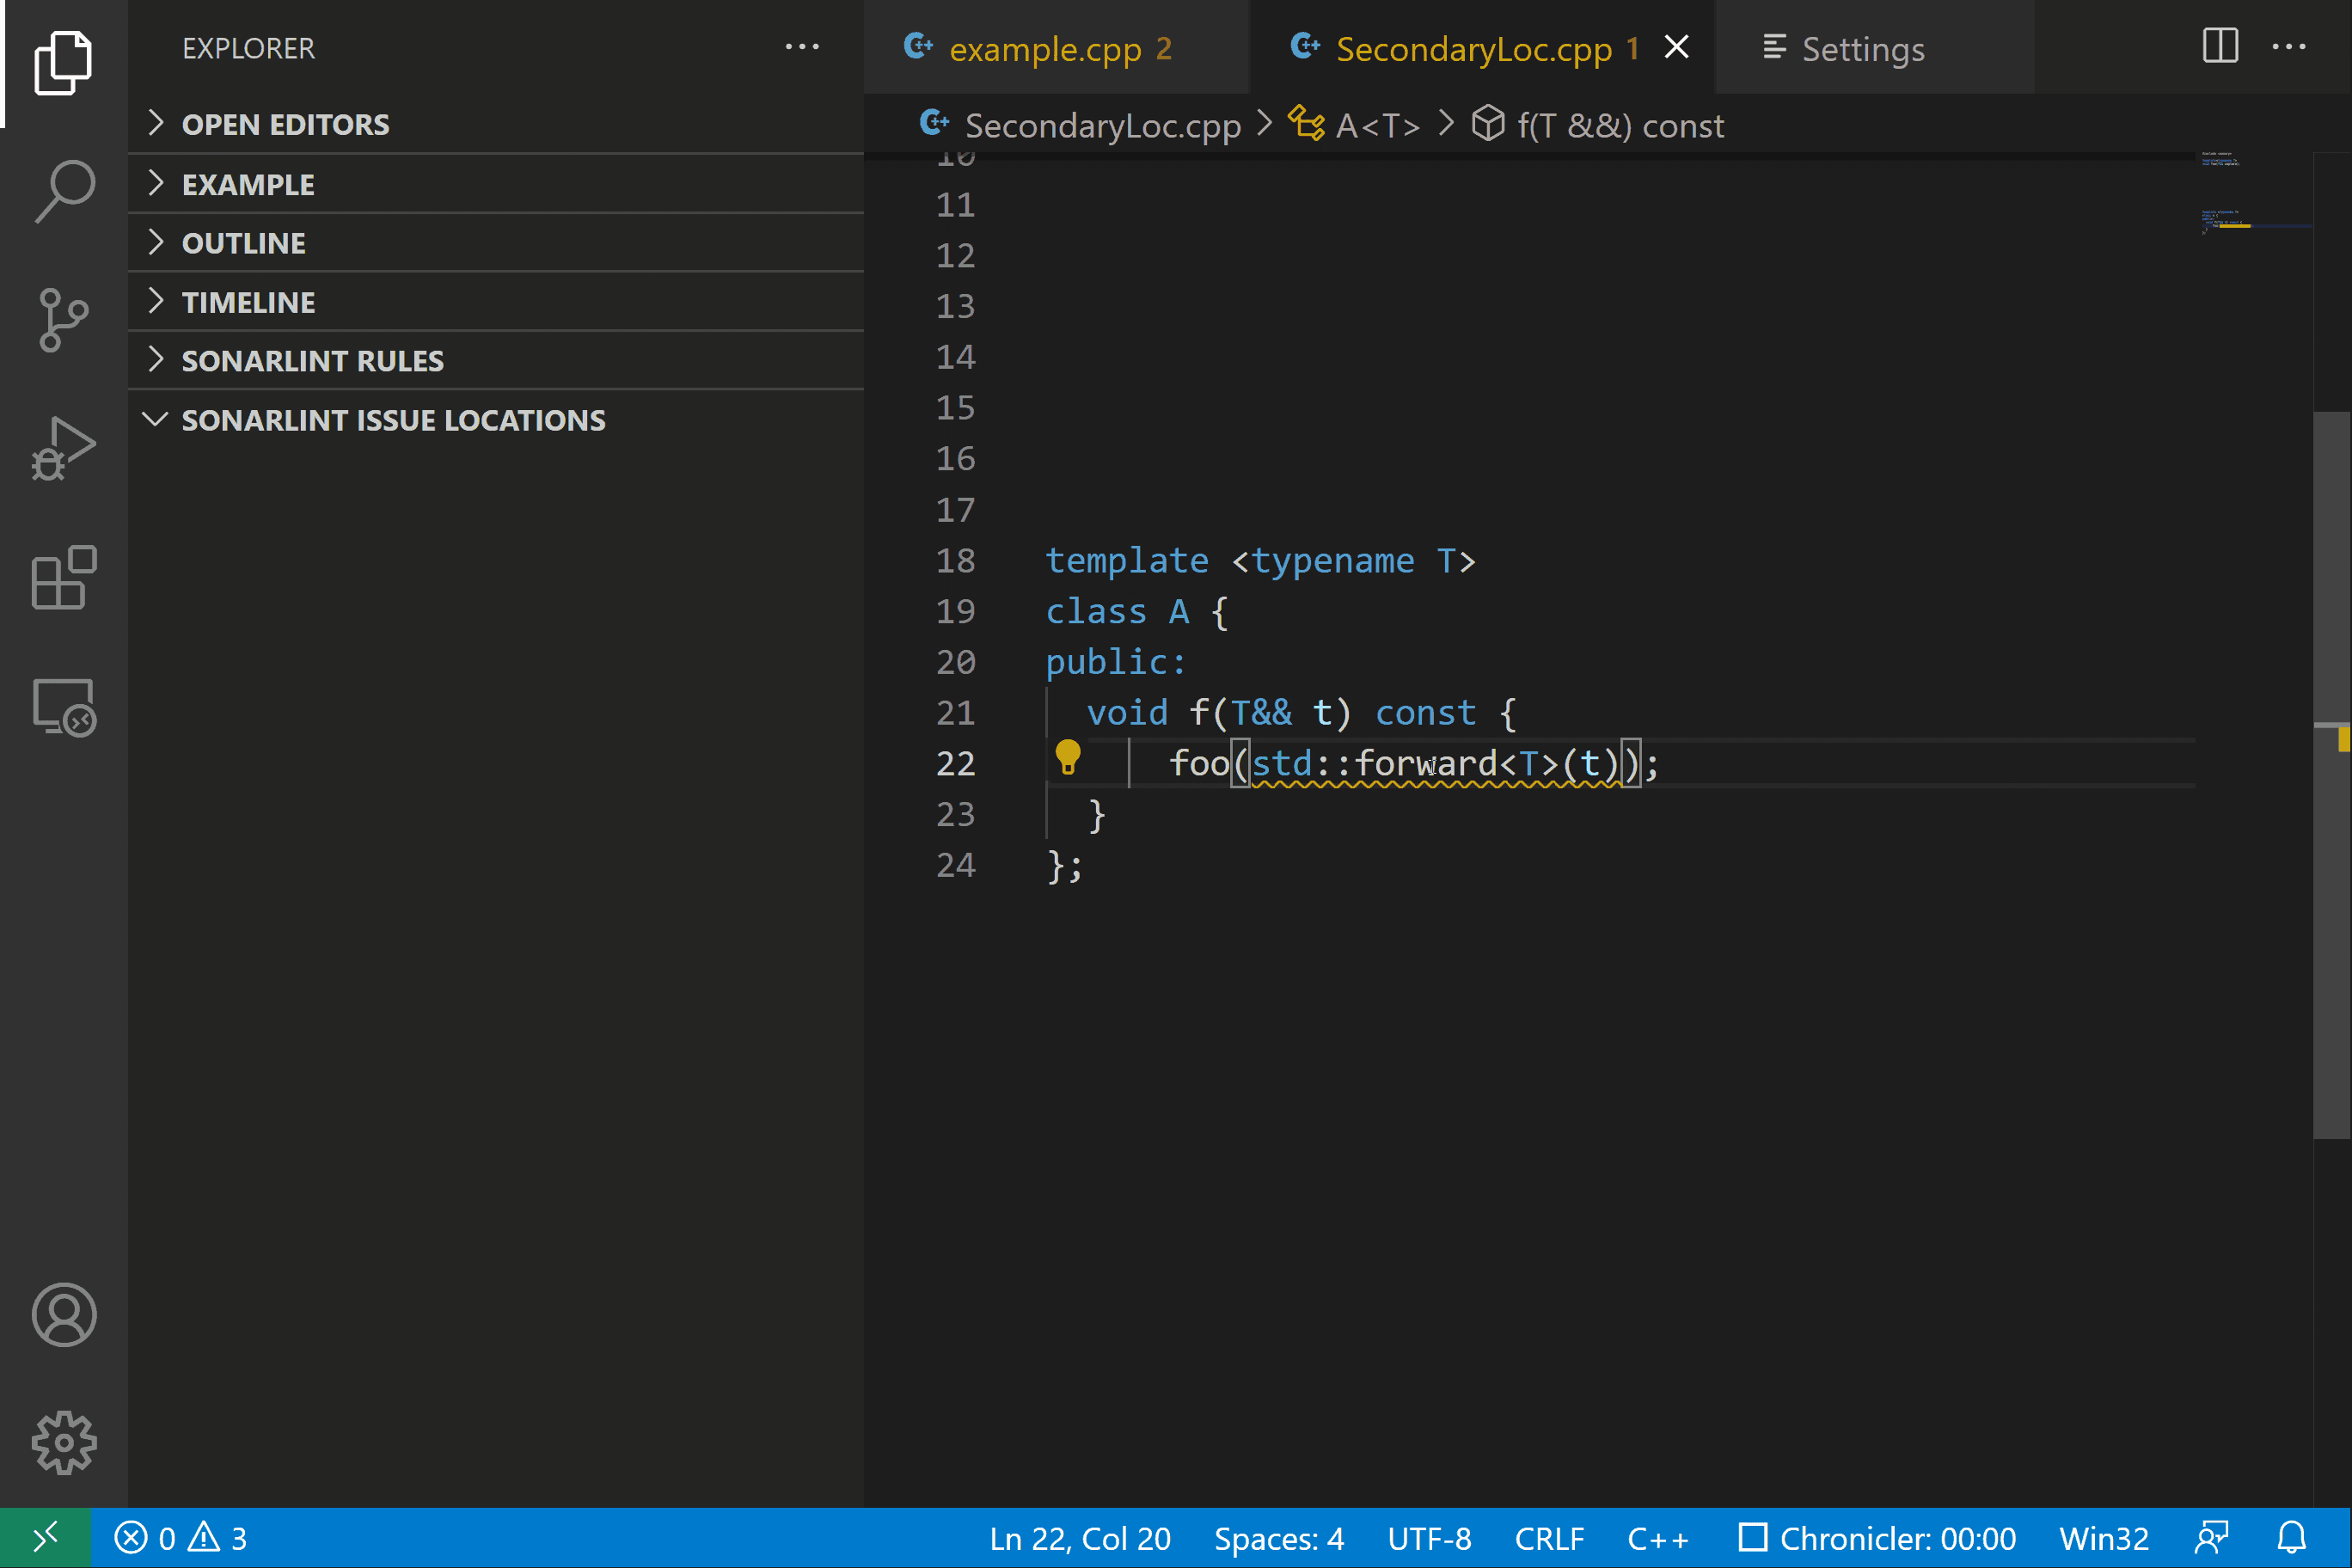This screenshot has height=1568, width=2352.
Task: Click the warnings indicator in the status bar
Action: click(222, 1538)
